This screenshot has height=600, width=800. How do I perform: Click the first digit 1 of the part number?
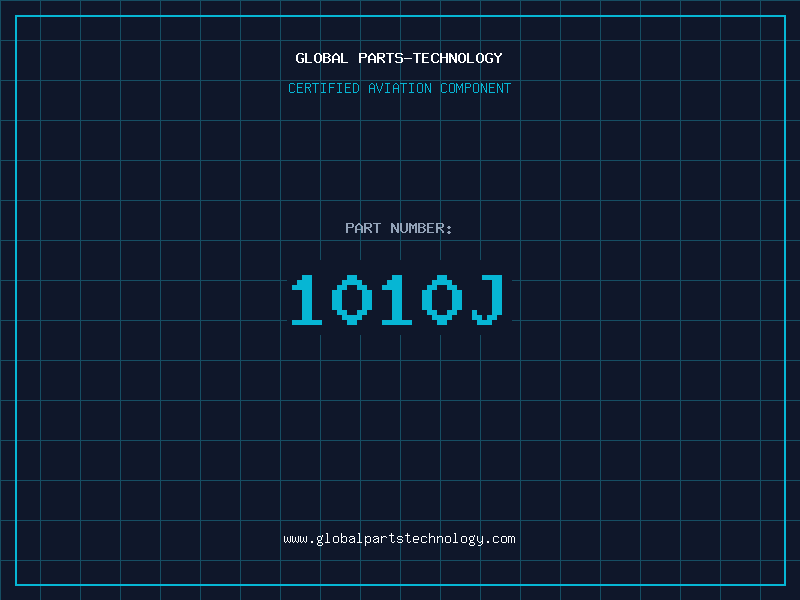click(x=307, y=301)
